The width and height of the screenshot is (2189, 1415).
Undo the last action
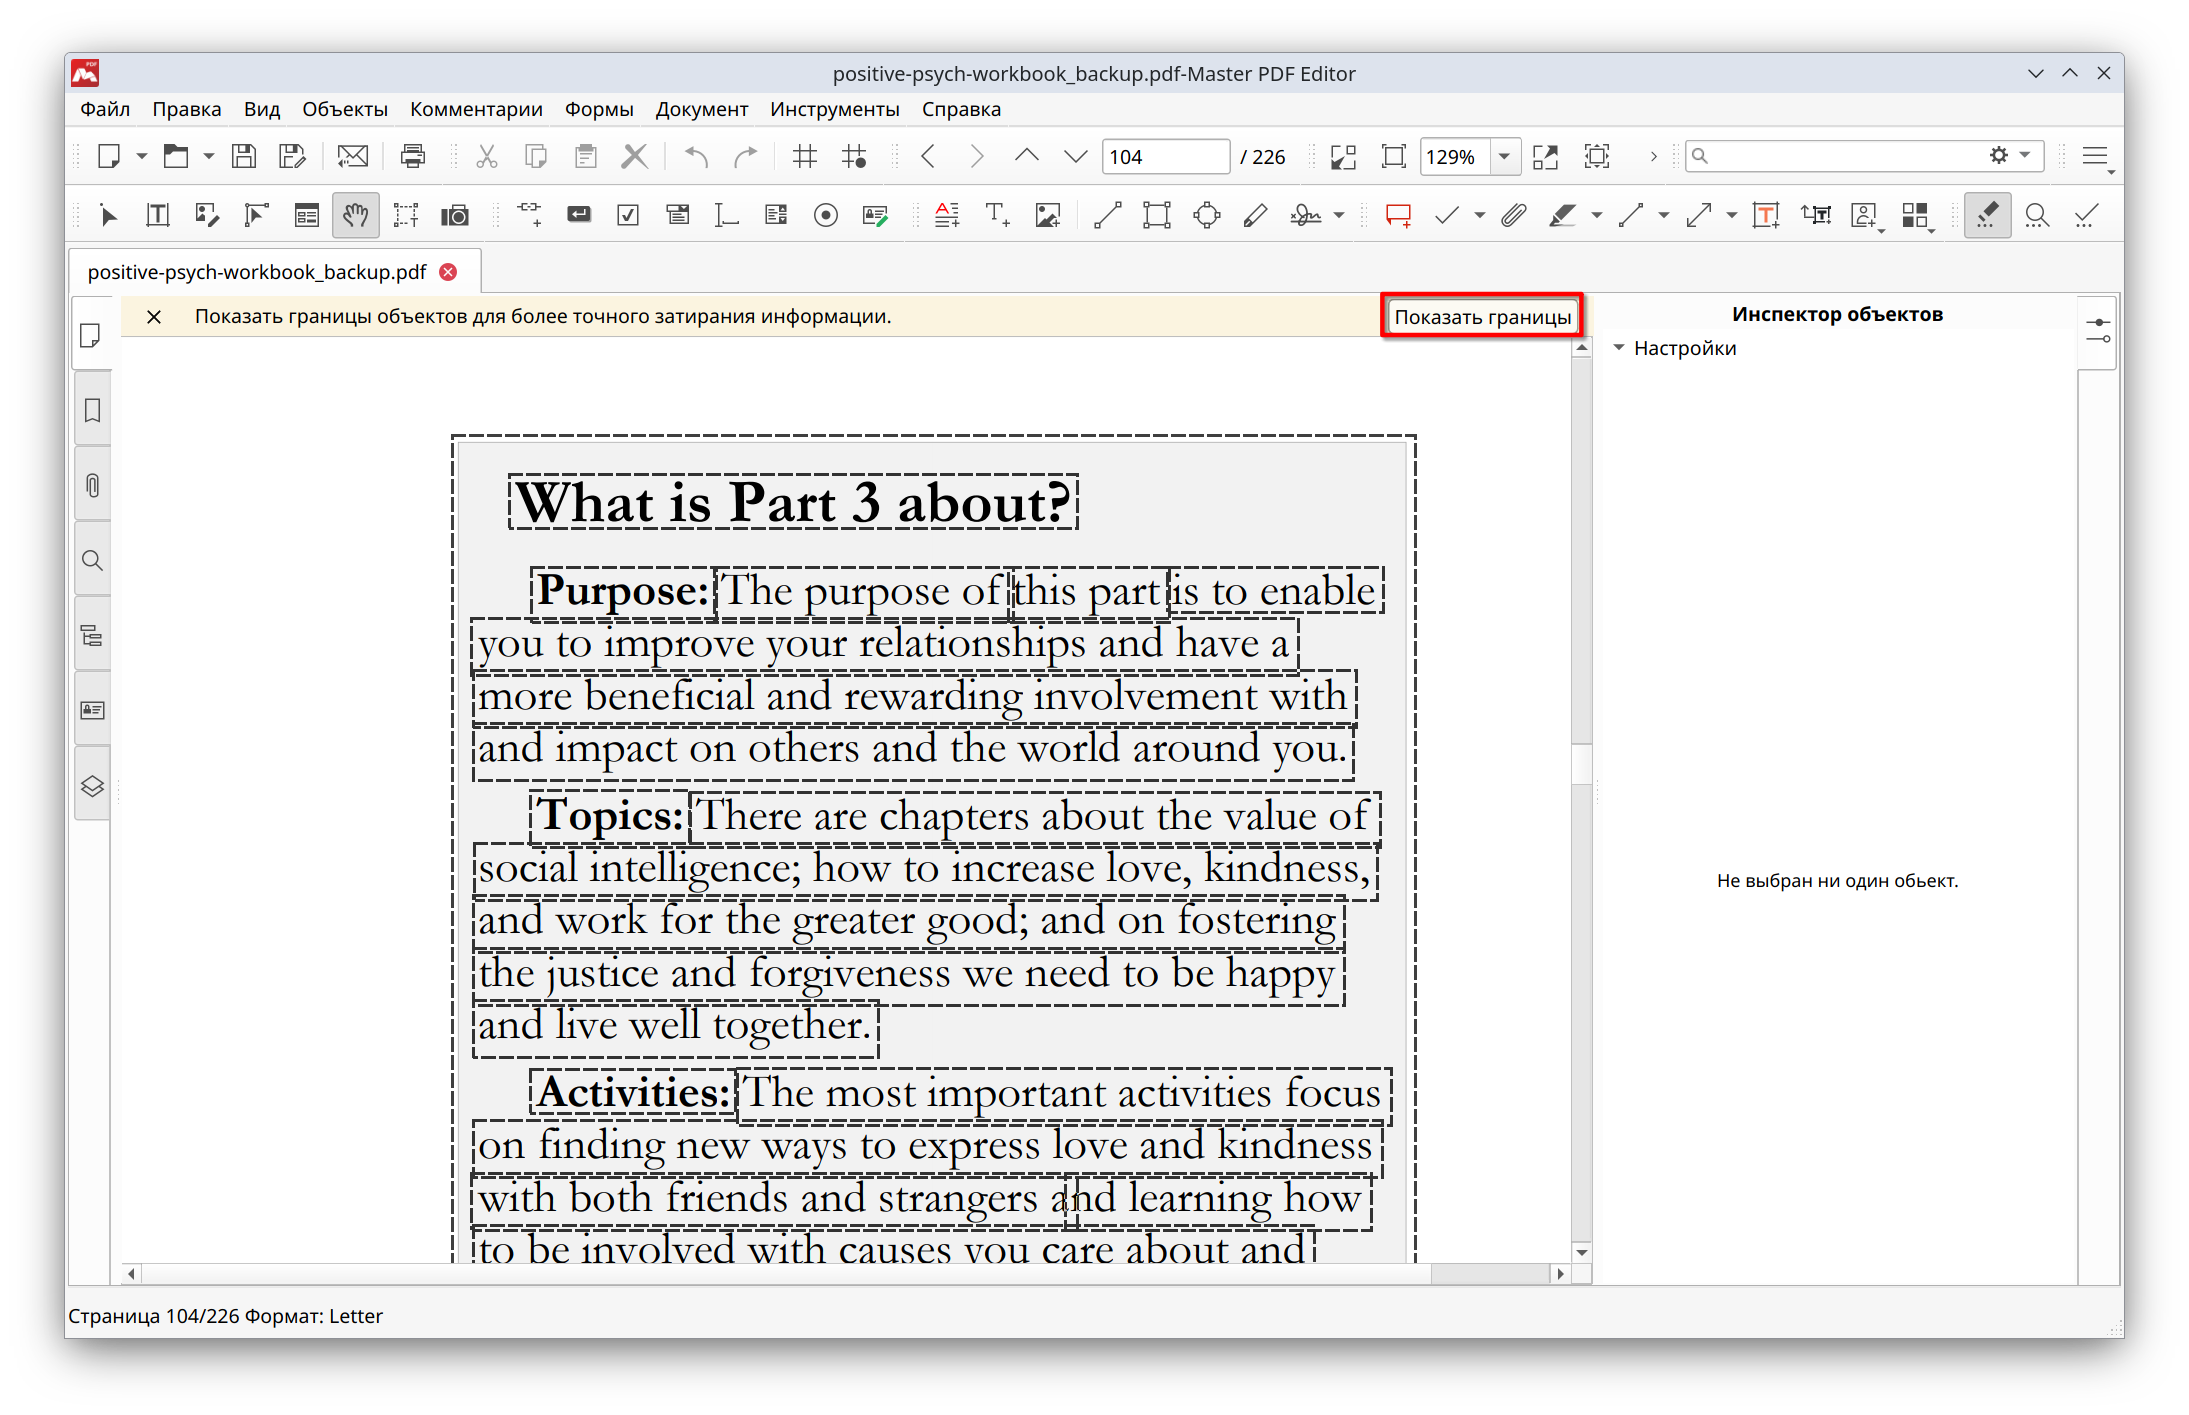(x=696, y=156)
